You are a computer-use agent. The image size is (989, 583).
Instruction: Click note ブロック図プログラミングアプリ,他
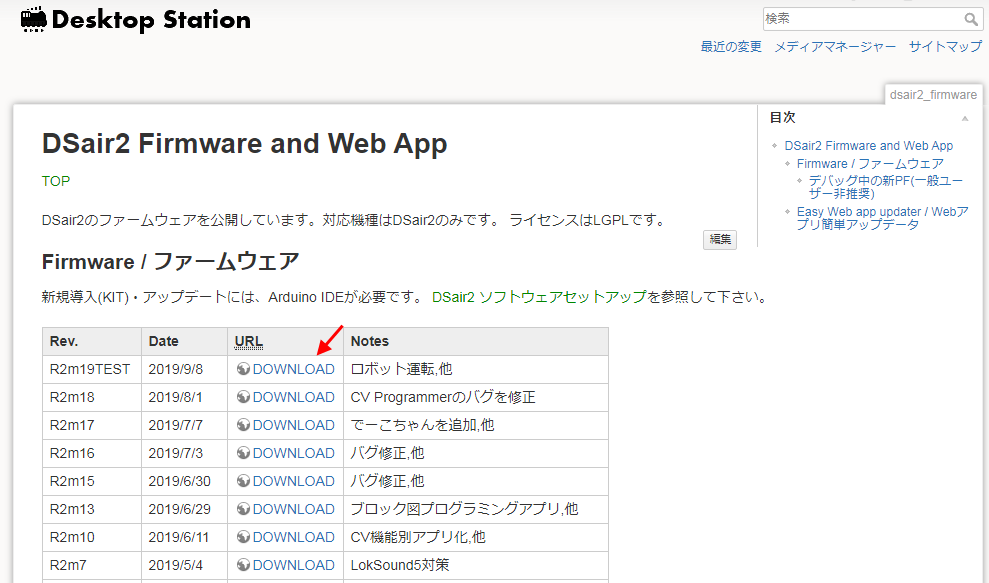pyautogui.click(x=464, y=509)
